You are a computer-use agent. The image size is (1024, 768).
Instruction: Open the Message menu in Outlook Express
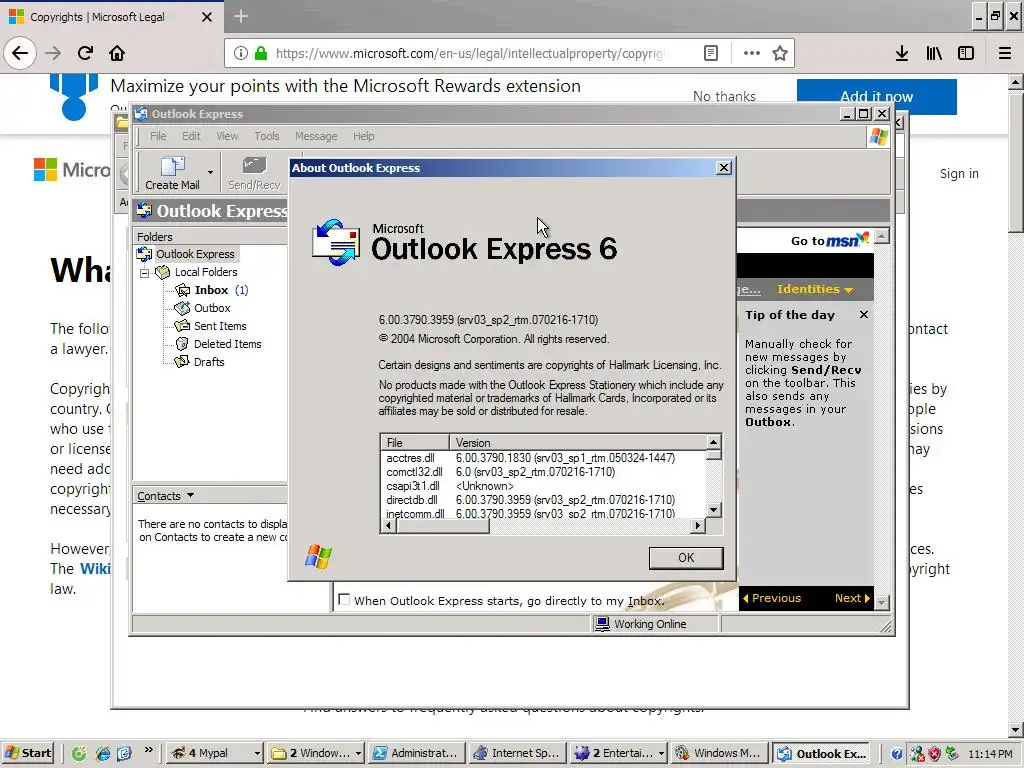(316, 136)
